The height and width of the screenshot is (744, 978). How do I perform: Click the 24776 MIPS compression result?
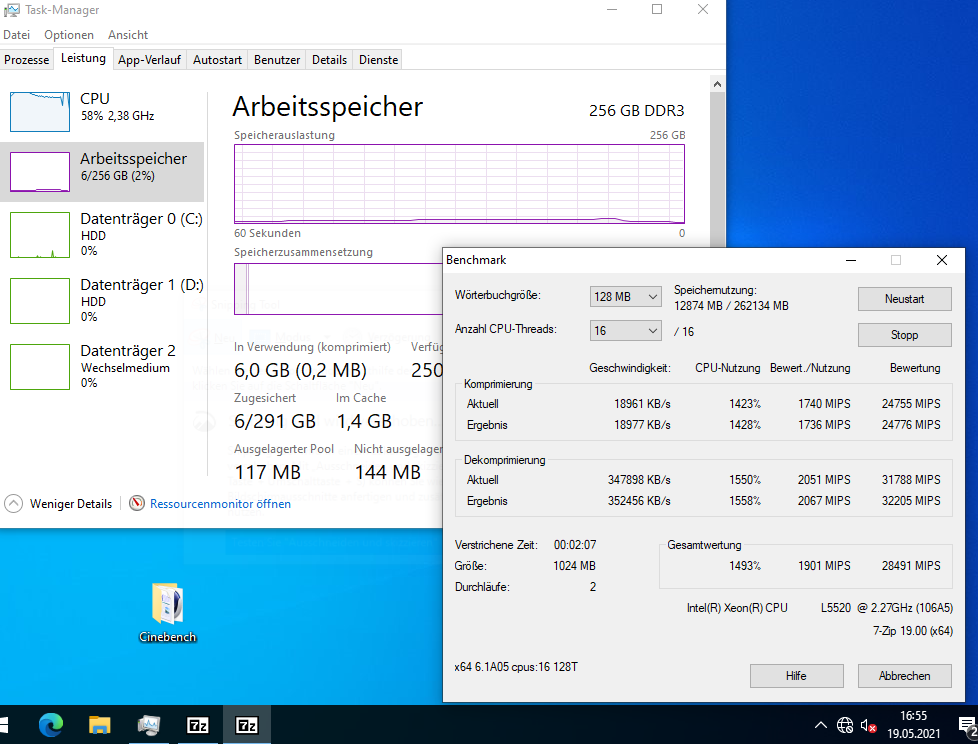[911, 425]
